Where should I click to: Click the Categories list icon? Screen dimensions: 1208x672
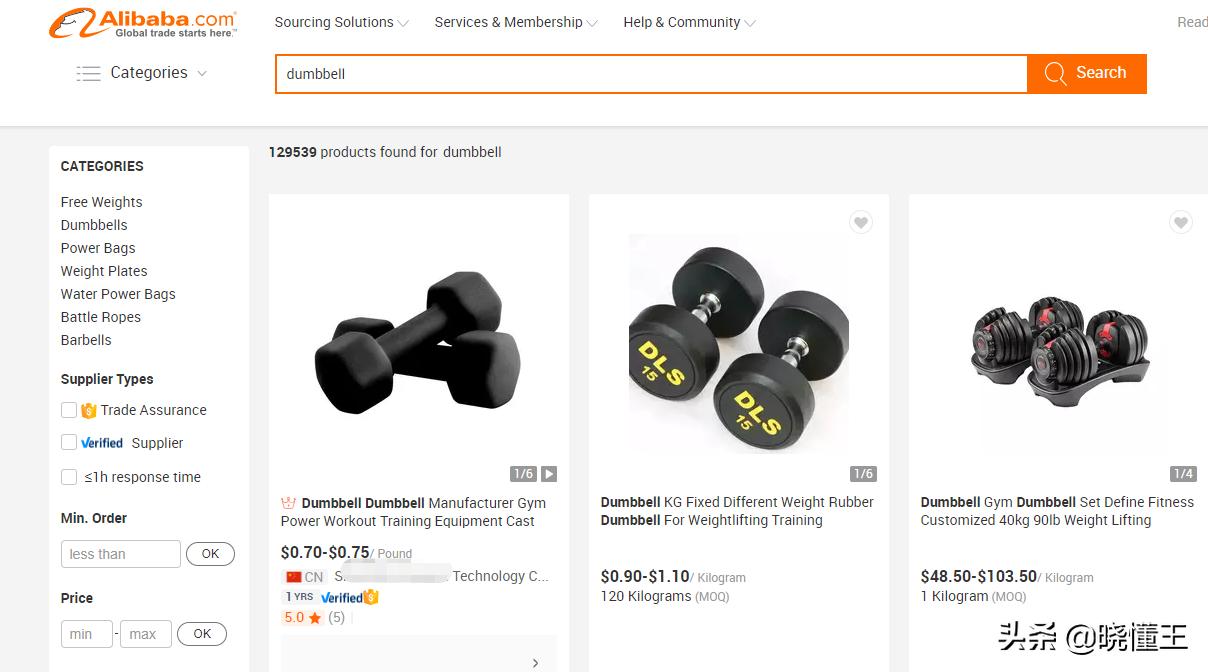pyautogui.click(x=88, y=73)
